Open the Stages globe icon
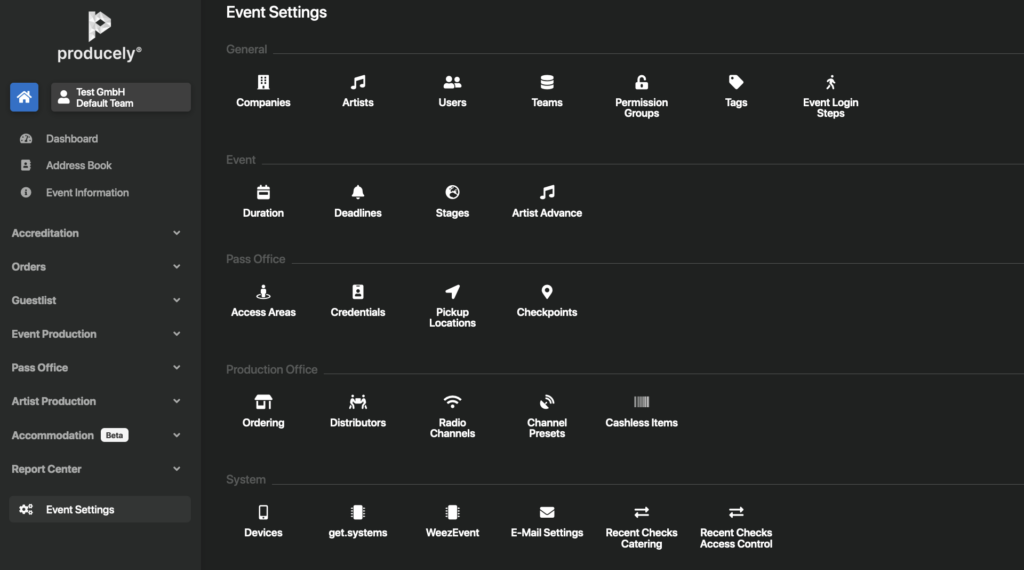The image size is (1024, 570). click(452, 193)
